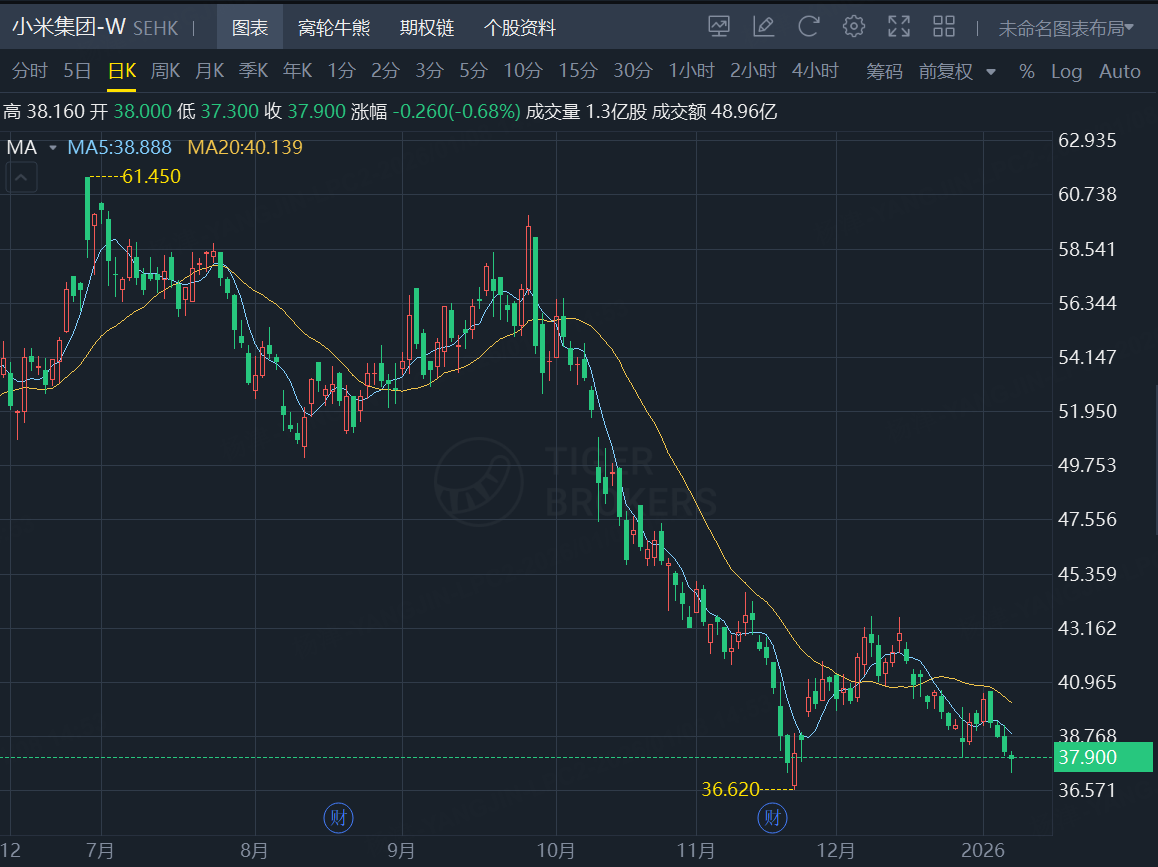Open the chart indicator icon in toolbar
The width and height of the screenshot is (1158, 867).
[x=719, y=27]
